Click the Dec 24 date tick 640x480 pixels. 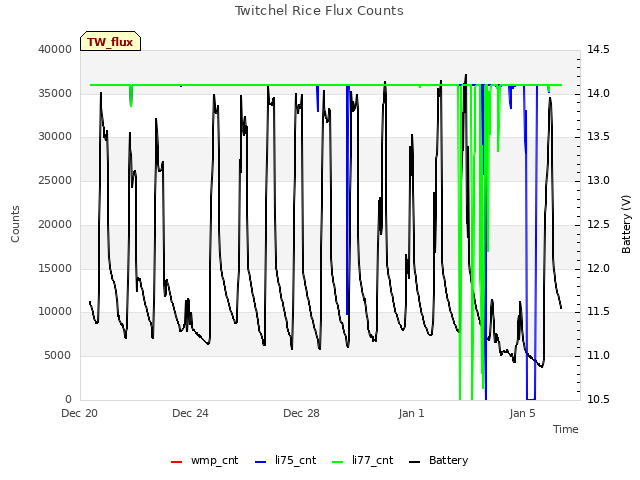[190, 413]
